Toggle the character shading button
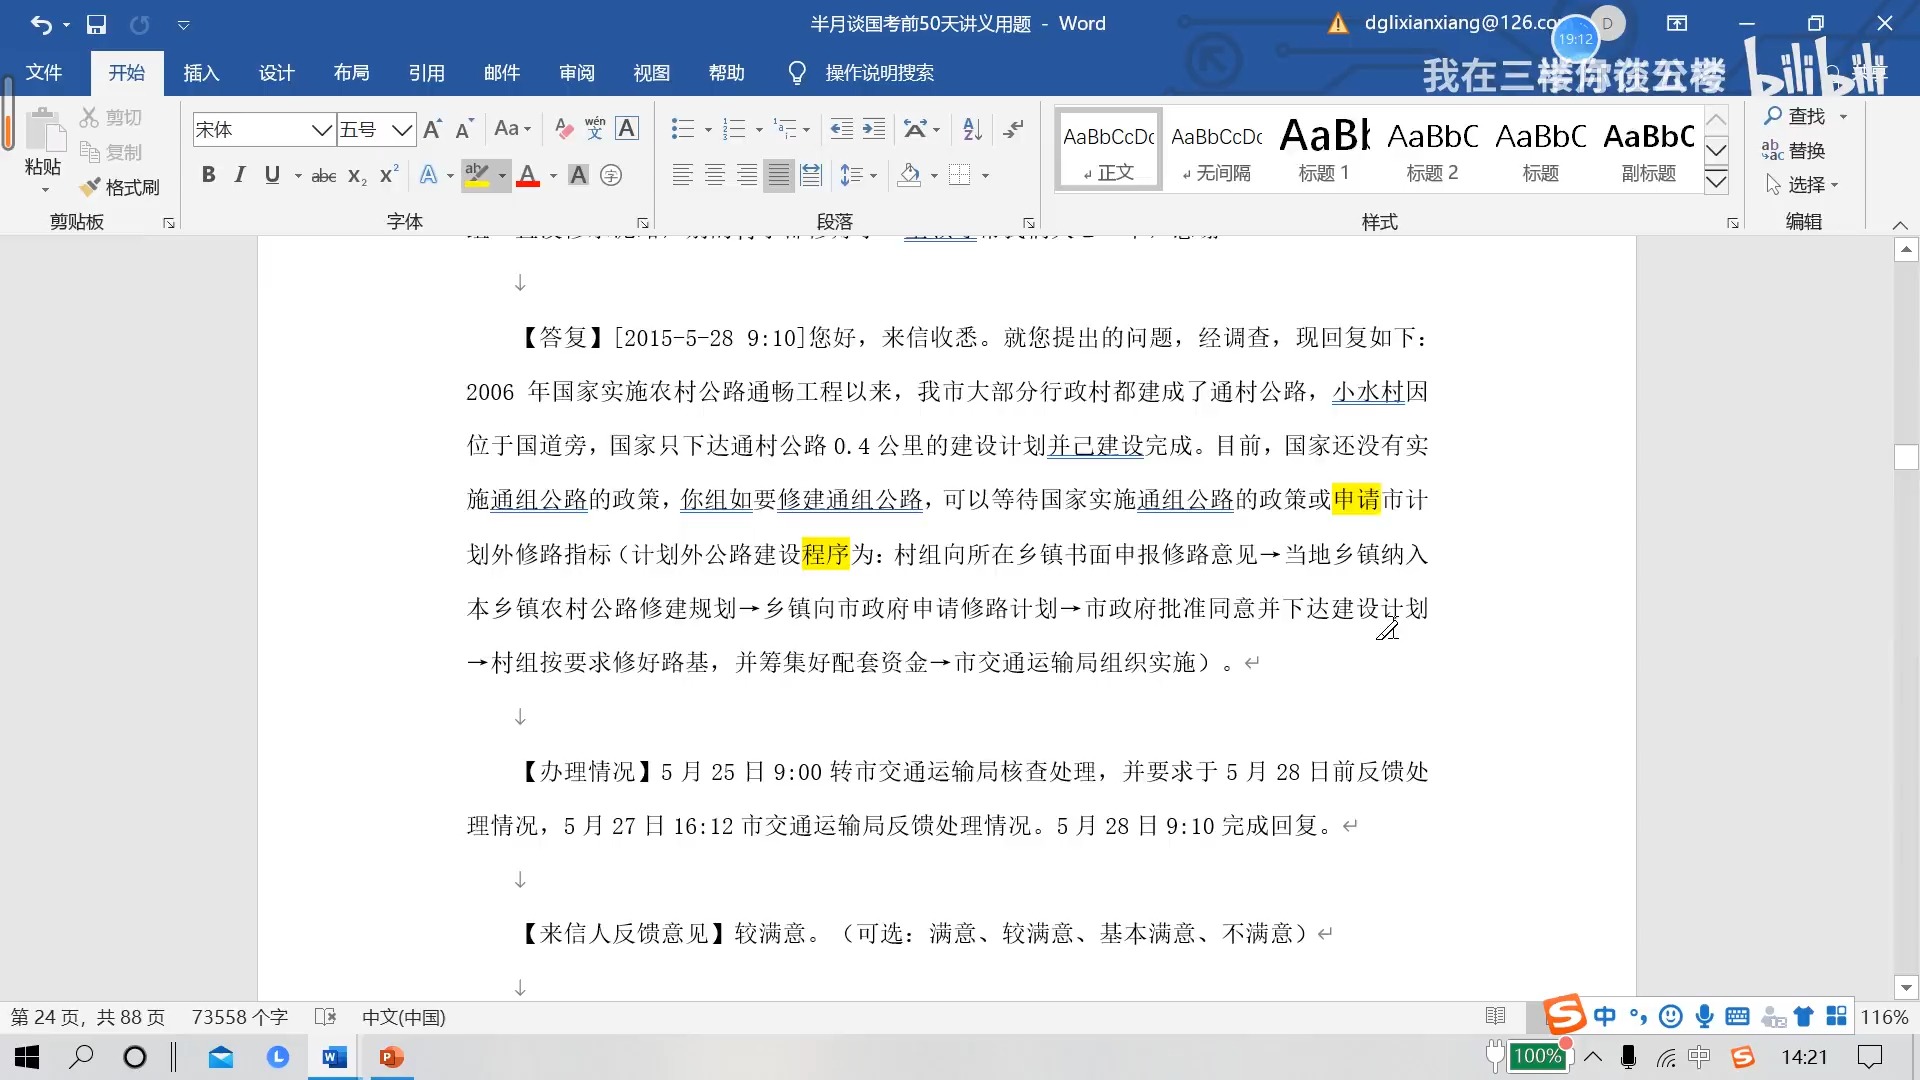 (x=578, y=175)
